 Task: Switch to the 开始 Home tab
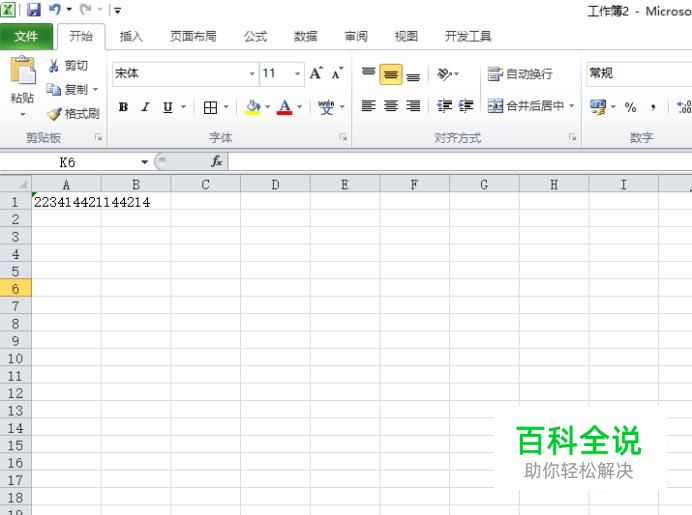(x=81, y=36)
